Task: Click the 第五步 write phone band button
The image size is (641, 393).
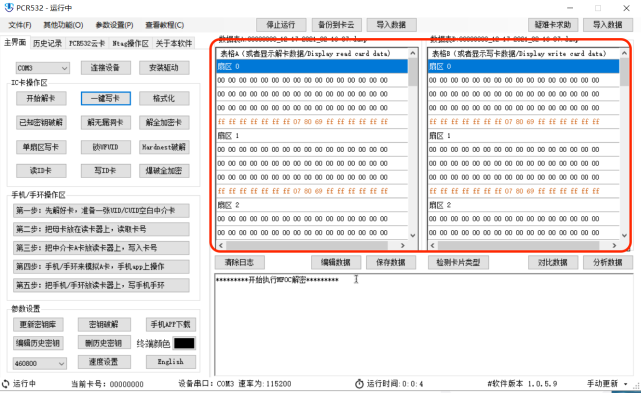Action: coord(101,285)
